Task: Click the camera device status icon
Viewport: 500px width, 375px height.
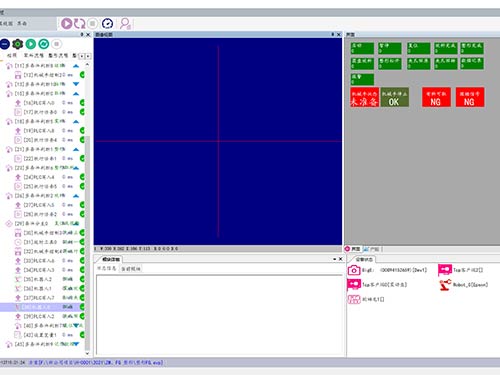Action: coord(354,270)
